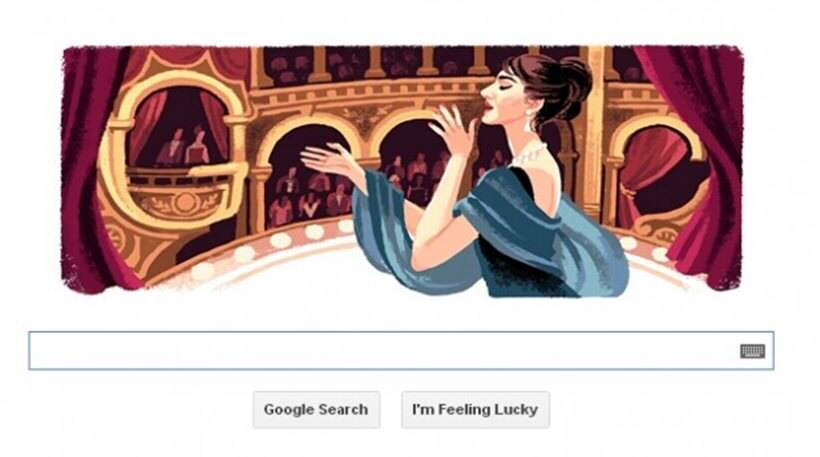Click the I'm Feeling Lucky button
820x457 pixels.
pos(475,409)
